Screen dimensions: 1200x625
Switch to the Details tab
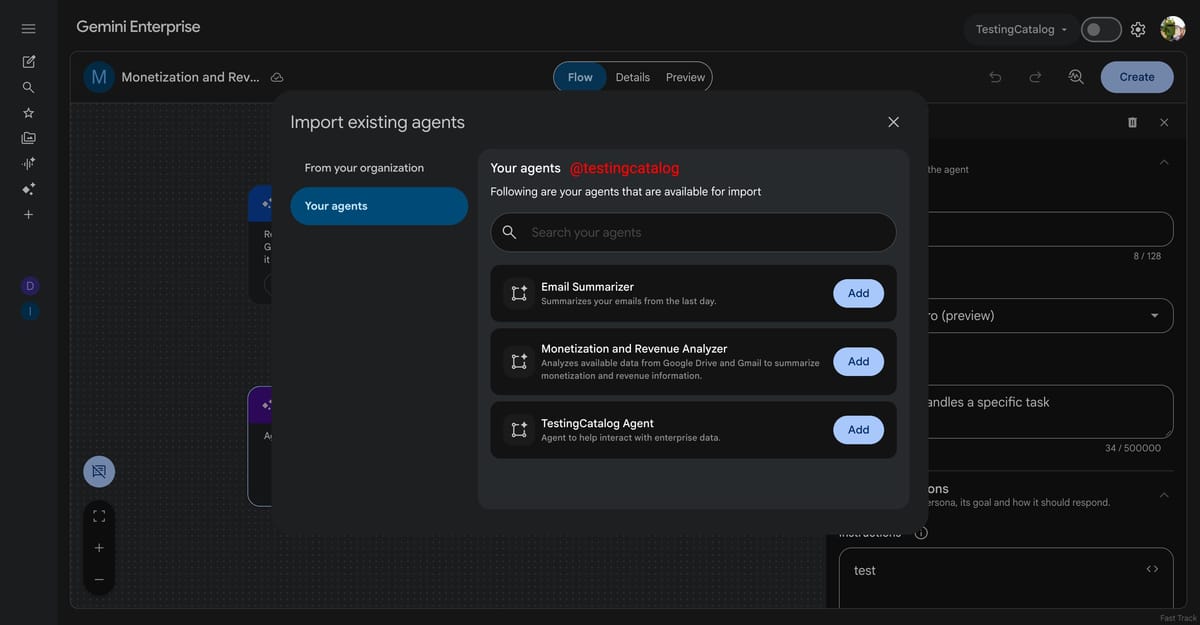point(632,77)
